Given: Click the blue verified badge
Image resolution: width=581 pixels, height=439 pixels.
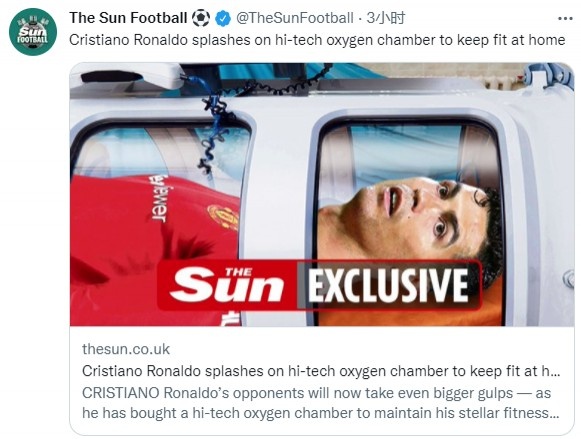Looking at the screenshot, I should pos(223,18).
